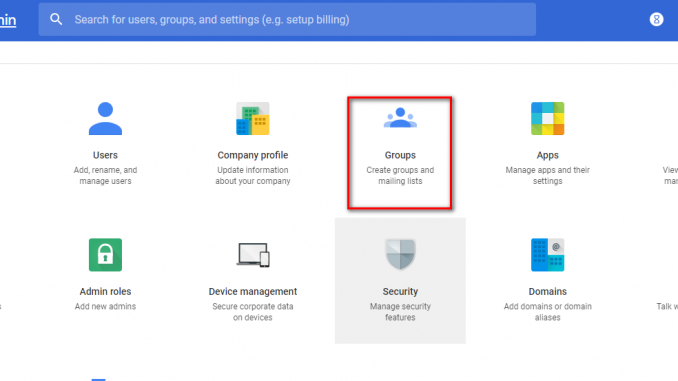Click 'Manage security features' description
This screenshot has width=678, height=381.
pyautogui.click(x=400, y=312)
